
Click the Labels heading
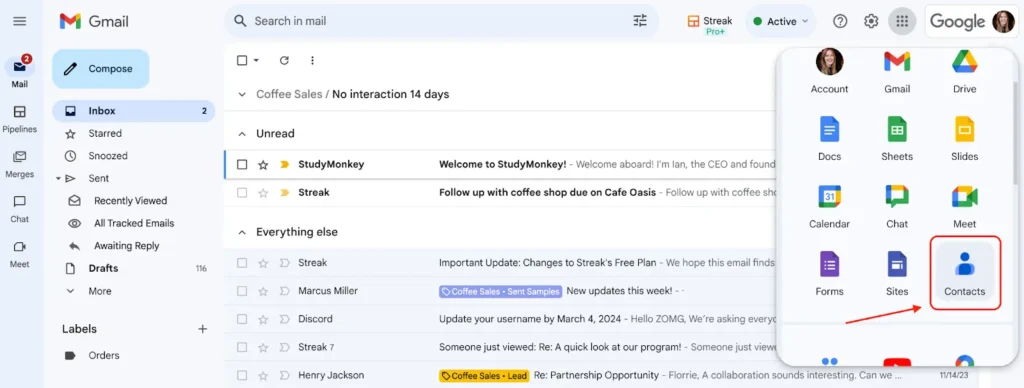pos(79,329)
